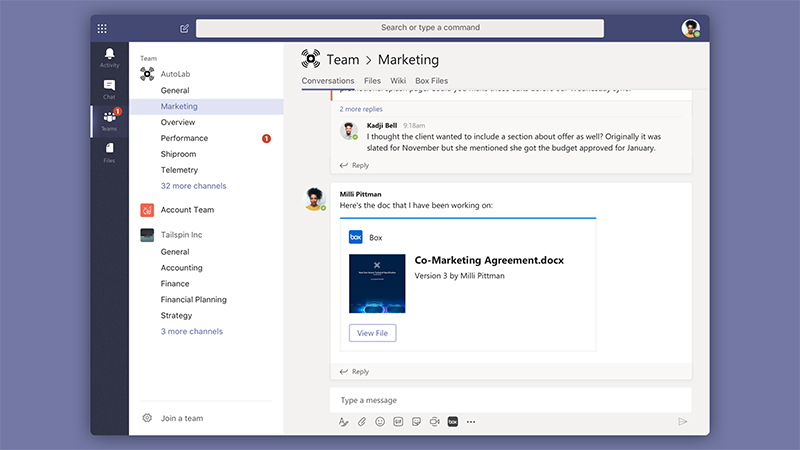Open the document preview thumbnail
The width and height of the screenshot is (800, 450).
point(377,284)
